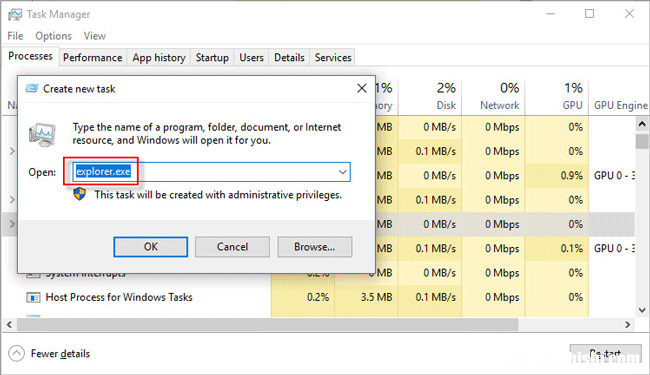Switch to the Users tab
650x375 pixels.
pos(251,58)
